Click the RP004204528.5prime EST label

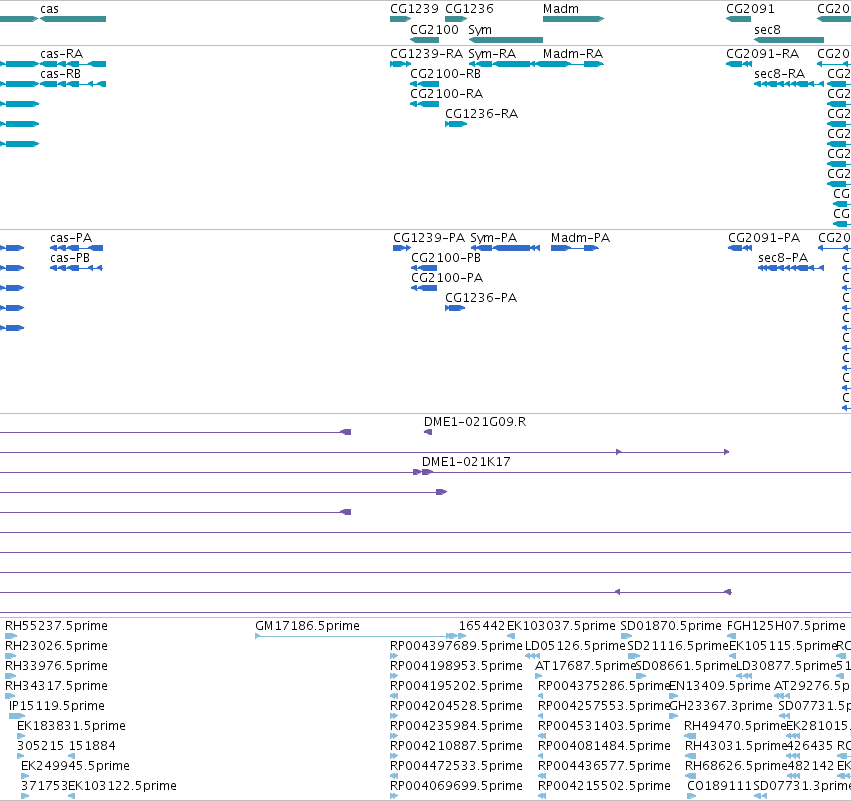(x=456, y=707)
